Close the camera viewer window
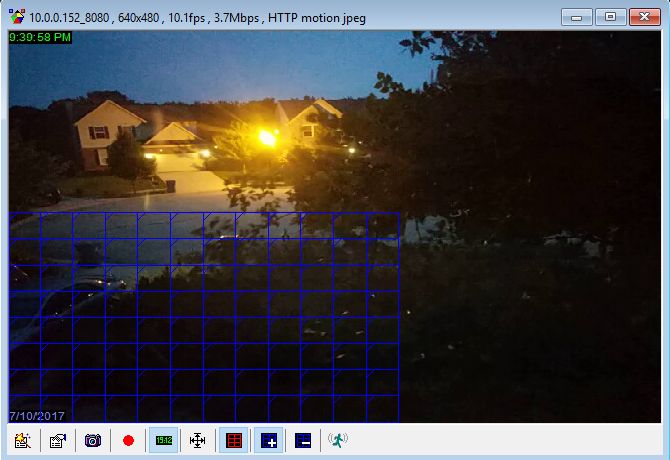The width and height of the screenshot is (670, 460). [x=644, y=17]
